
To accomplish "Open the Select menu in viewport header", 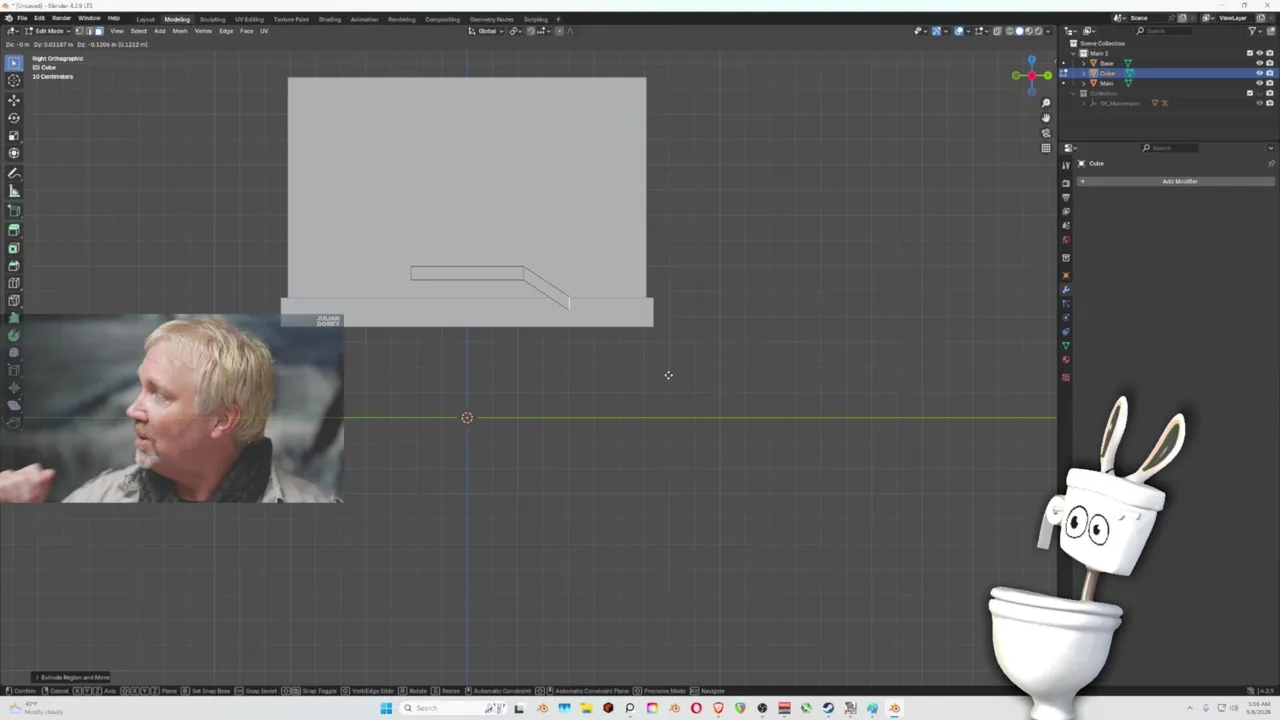I will (139, 31).
